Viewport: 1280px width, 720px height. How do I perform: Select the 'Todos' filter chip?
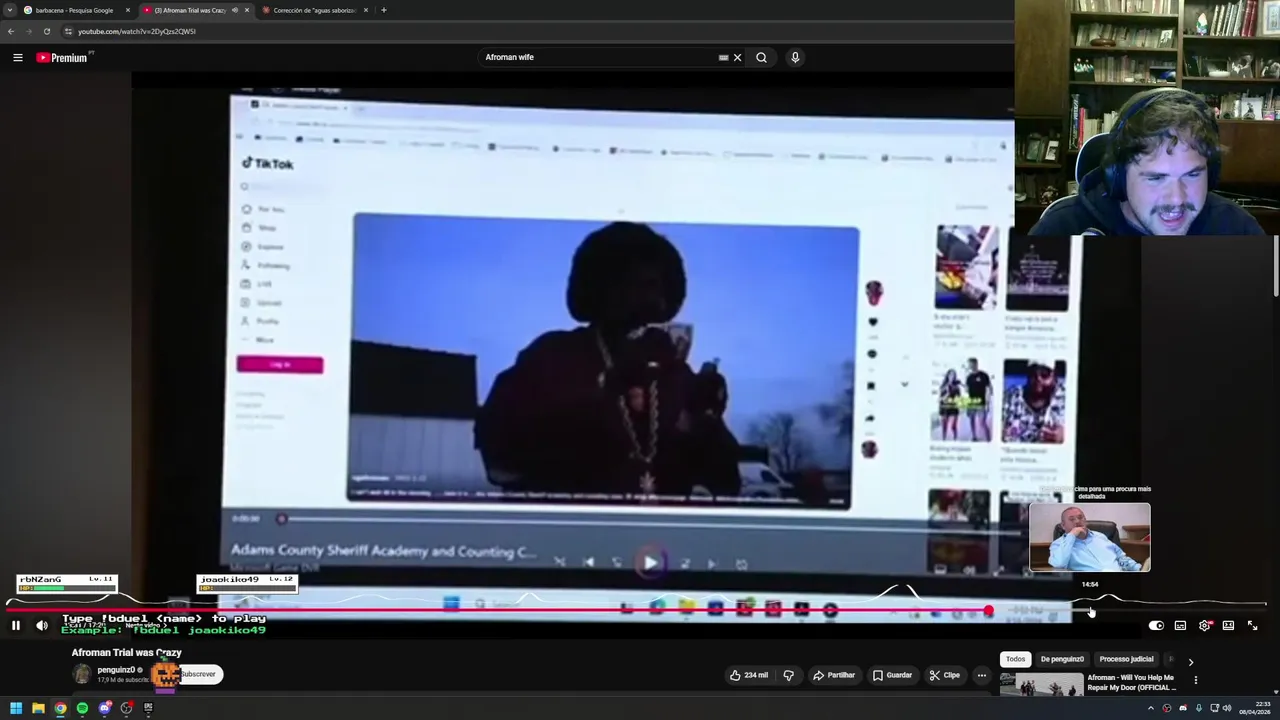[1015, 659]
